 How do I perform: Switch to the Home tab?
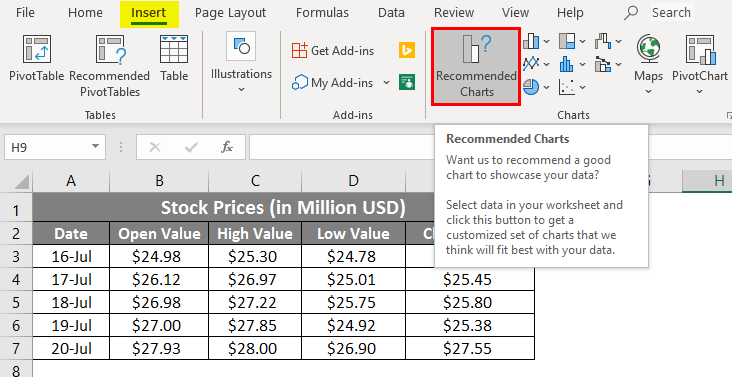(85, 13)
